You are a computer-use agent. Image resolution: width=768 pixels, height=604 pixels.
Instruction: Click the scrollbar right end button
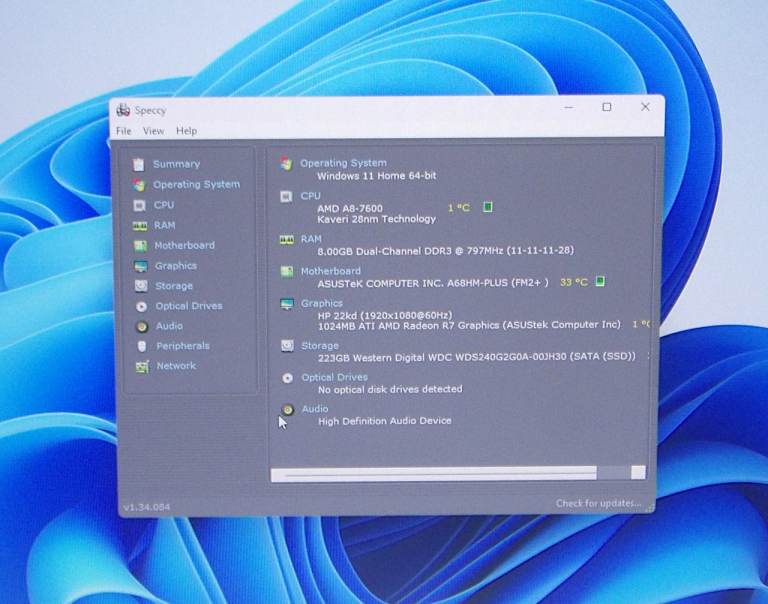pyautogui.click(x=638, y=472)
